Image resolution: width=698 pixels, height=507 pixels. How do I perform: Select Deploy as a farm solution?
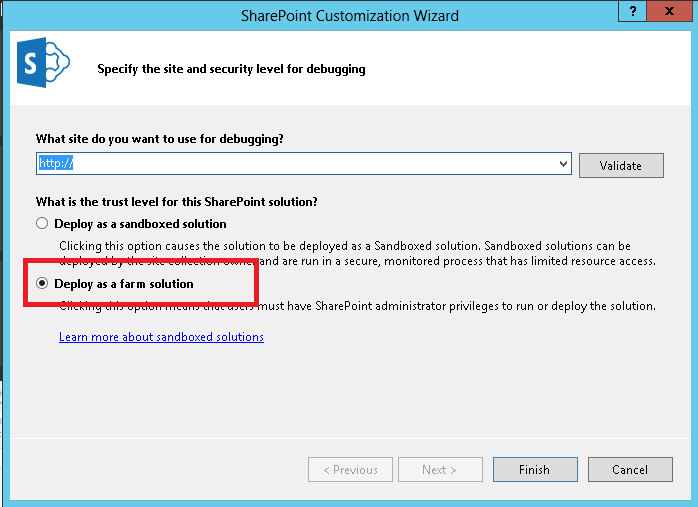tap(42, 284)
